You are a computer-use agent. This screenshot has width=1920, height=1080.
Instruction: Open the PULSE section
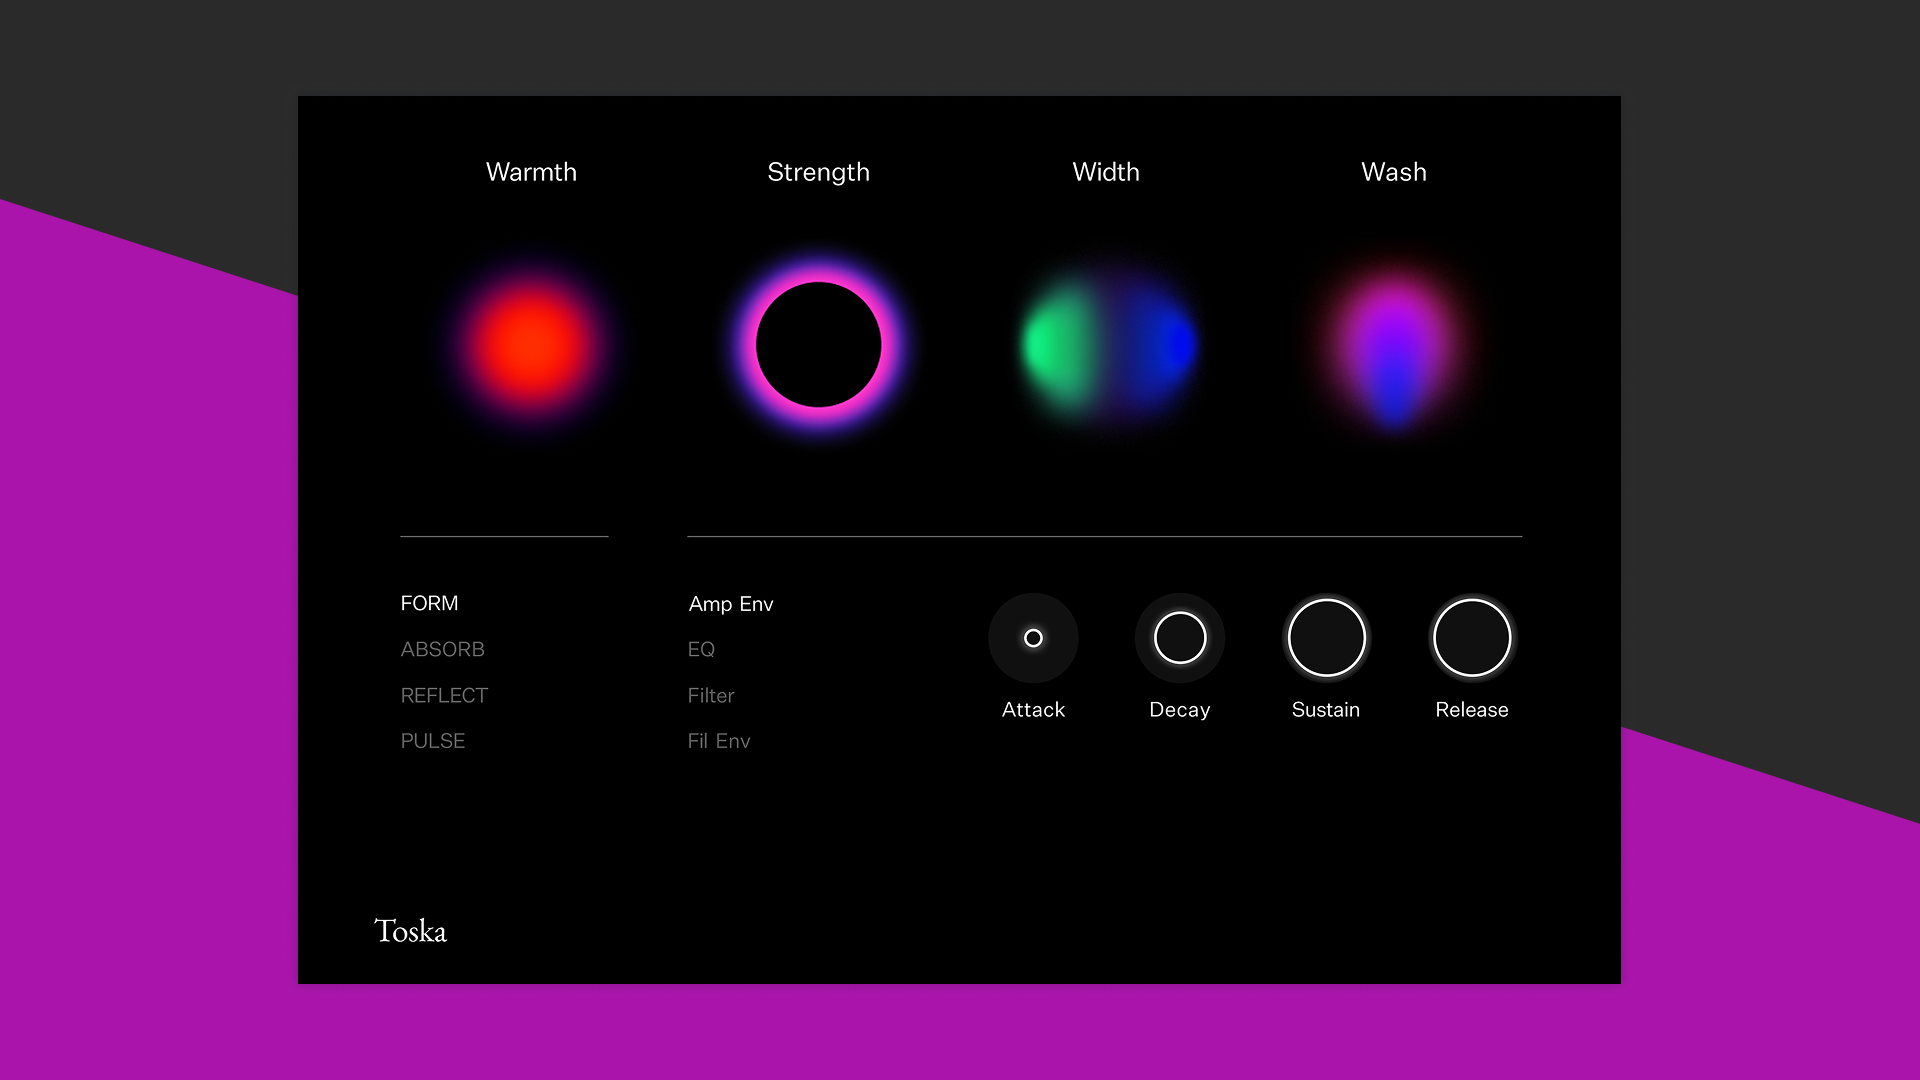[433, 742]
